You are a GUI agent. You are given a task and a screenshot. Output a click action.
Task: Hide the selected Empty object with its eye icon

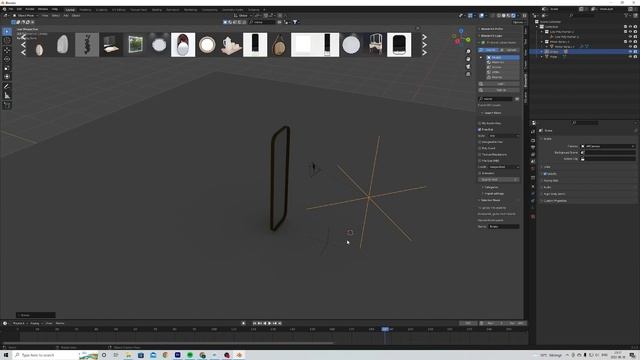pos(630,52)
